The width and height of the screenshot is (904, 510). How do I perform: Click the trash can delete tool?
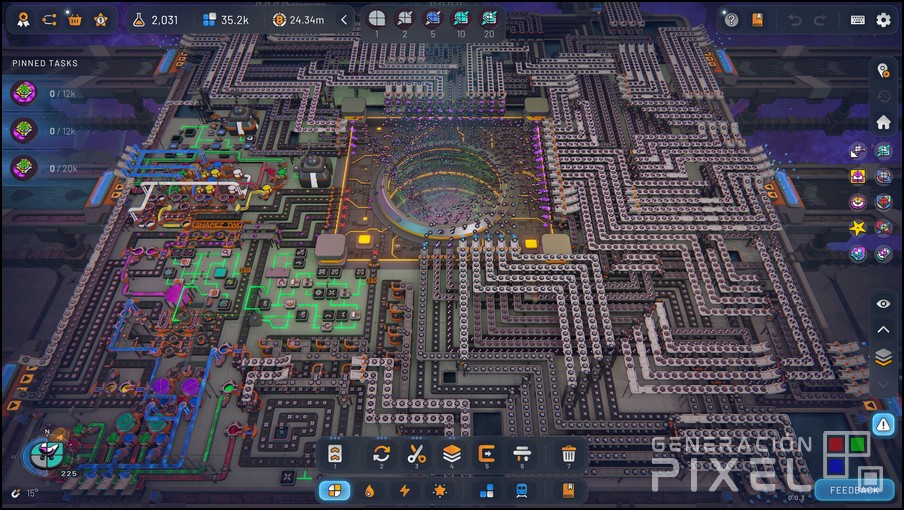click(568, 454)
